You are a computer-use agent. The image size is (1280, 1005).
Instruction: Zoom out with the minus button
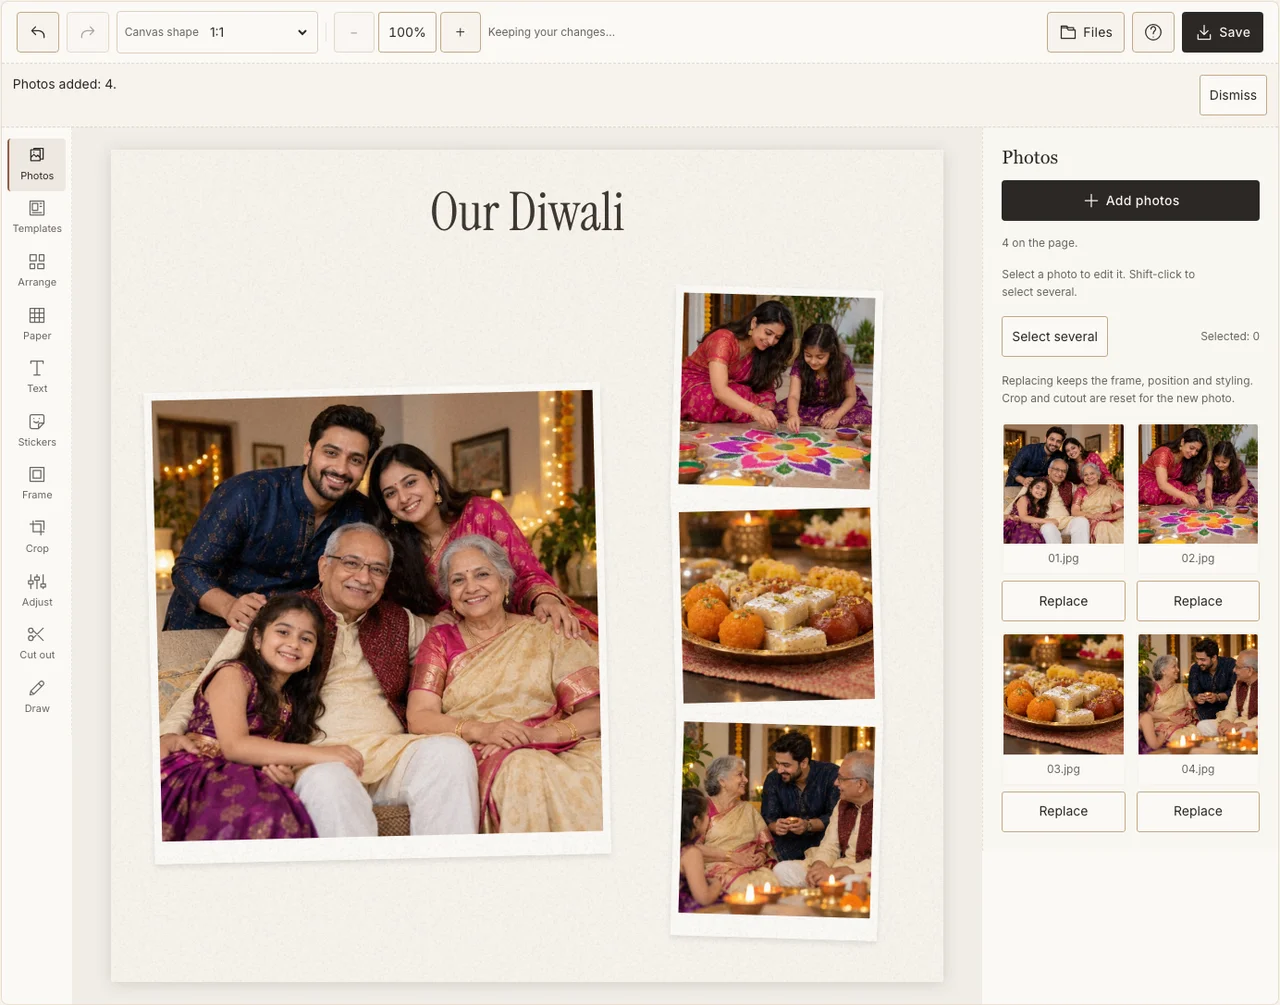pyautogui.click(x=354, y=32)
